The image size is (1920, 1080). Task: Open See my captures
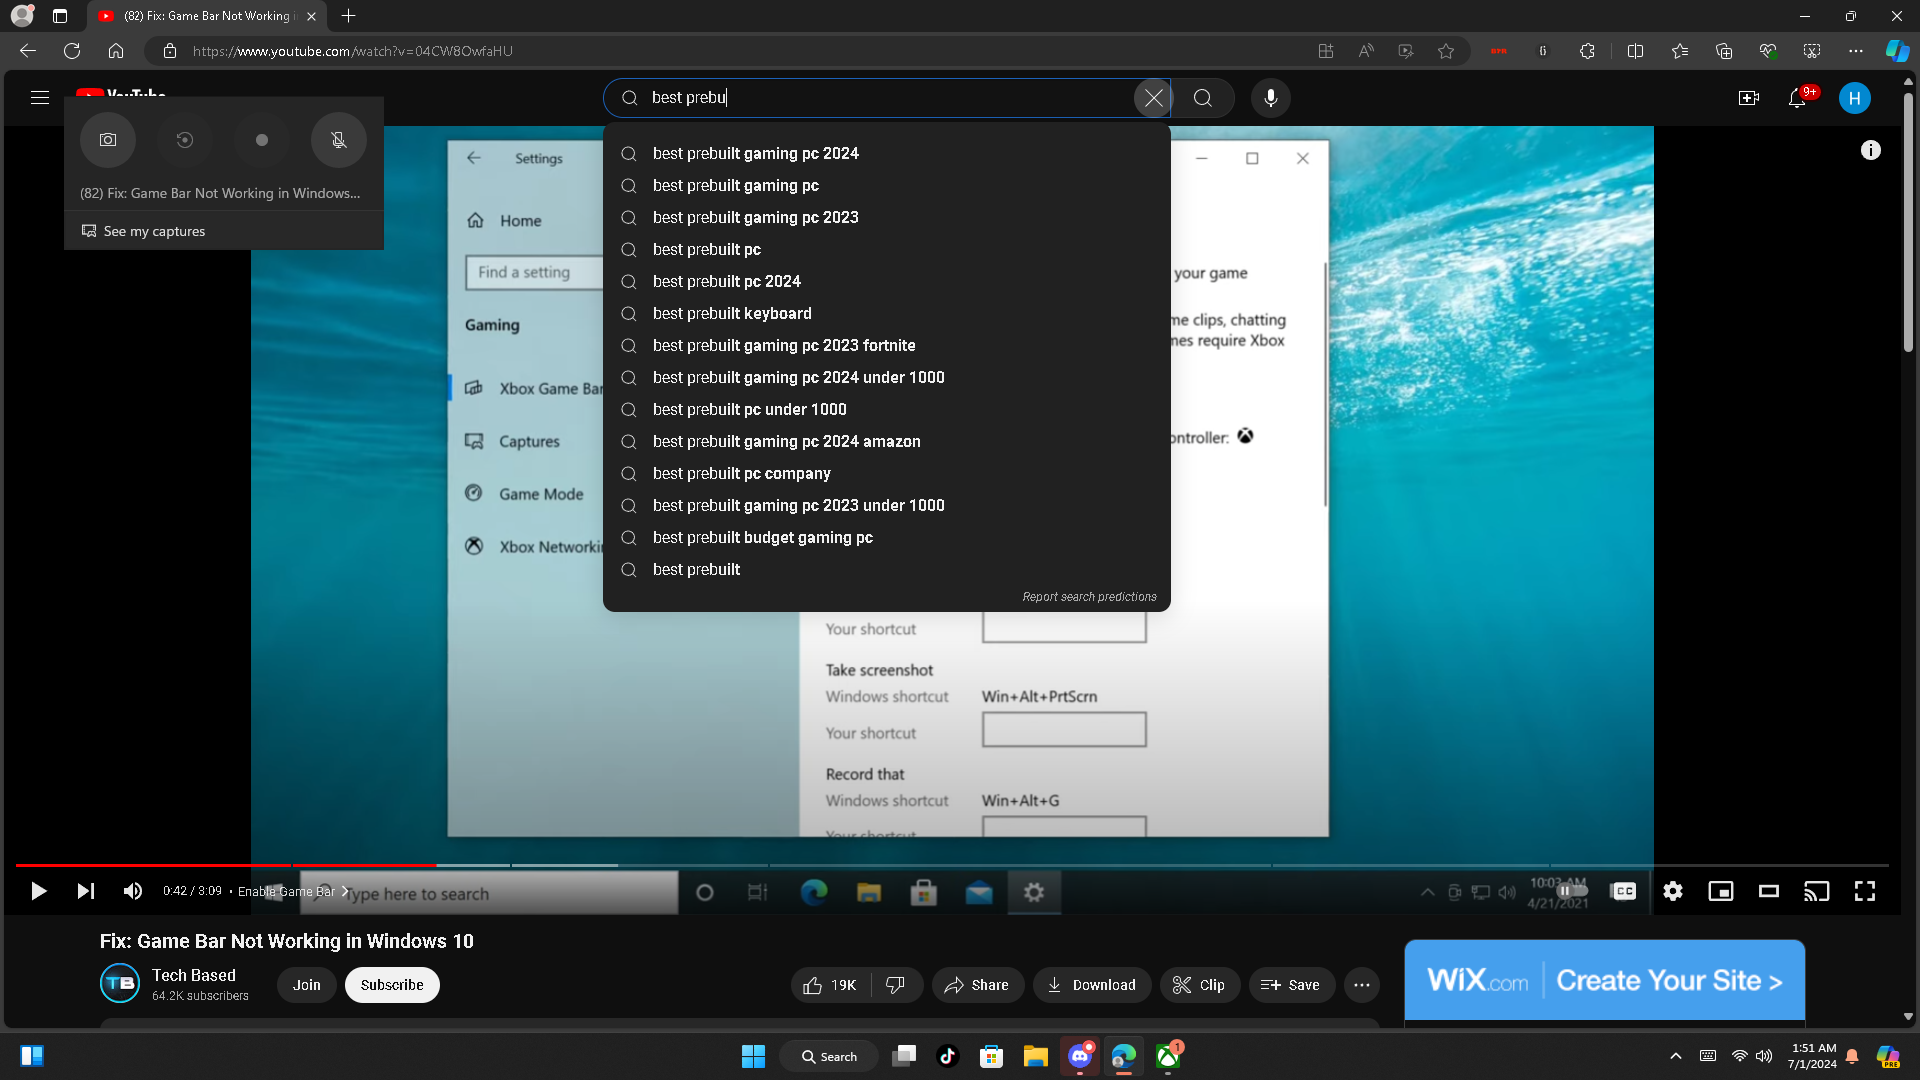click(x=143, y=231)
